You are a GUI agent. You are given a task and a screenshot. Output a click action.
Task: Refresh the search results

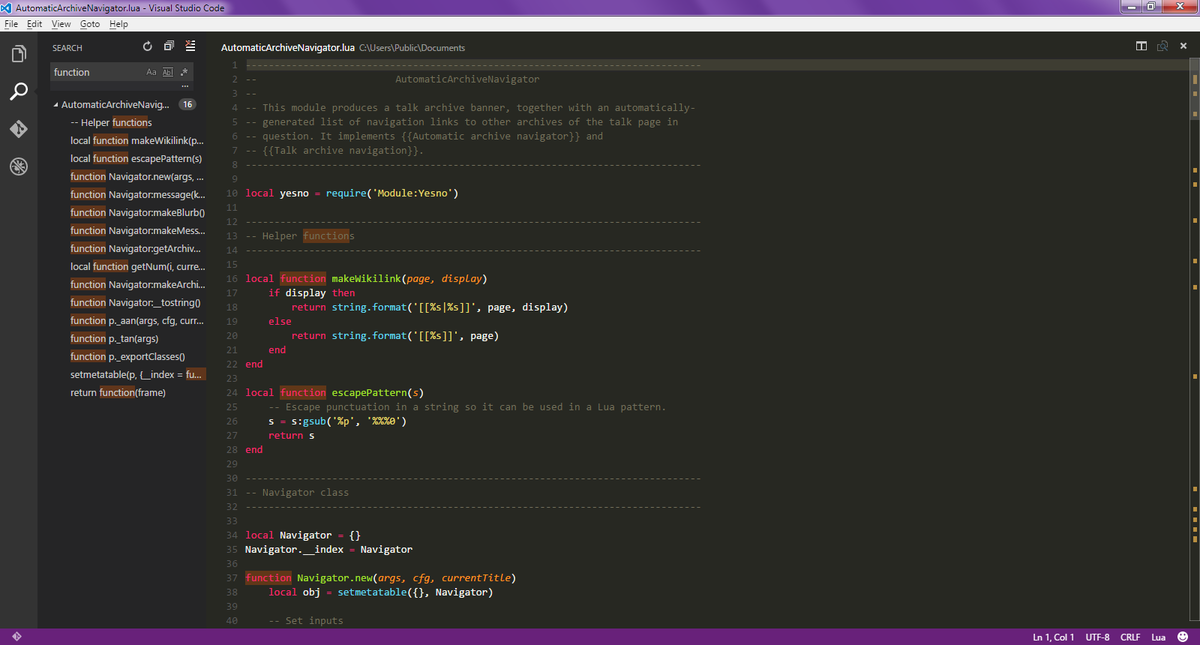pos(146,46)
